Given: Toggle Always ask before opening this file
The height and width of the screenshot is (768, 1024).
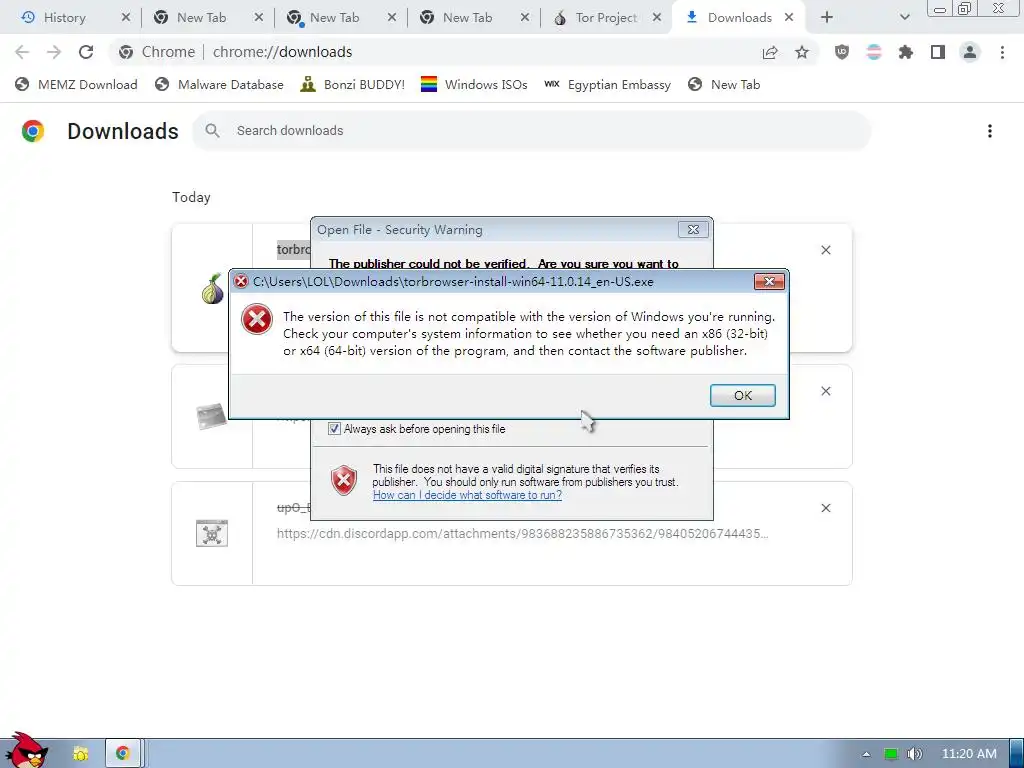Looking at the screenshot, I should tap(334, 429).
